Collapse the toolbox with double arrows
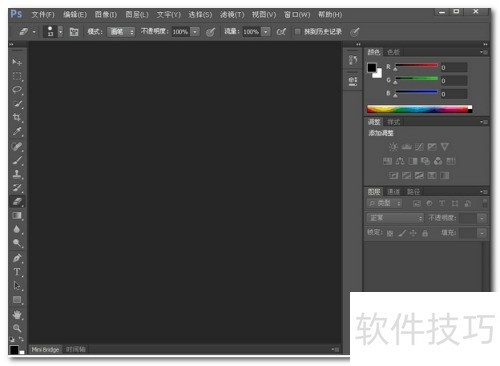The height and width of the screenshot is (366, 500). (x=11, y=44)
